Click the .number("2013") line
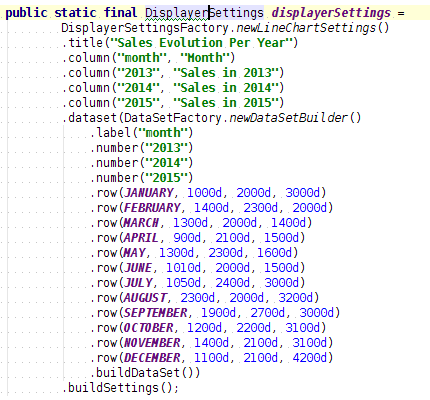Viewport: 430px width, 400px height. pos(141,148)
